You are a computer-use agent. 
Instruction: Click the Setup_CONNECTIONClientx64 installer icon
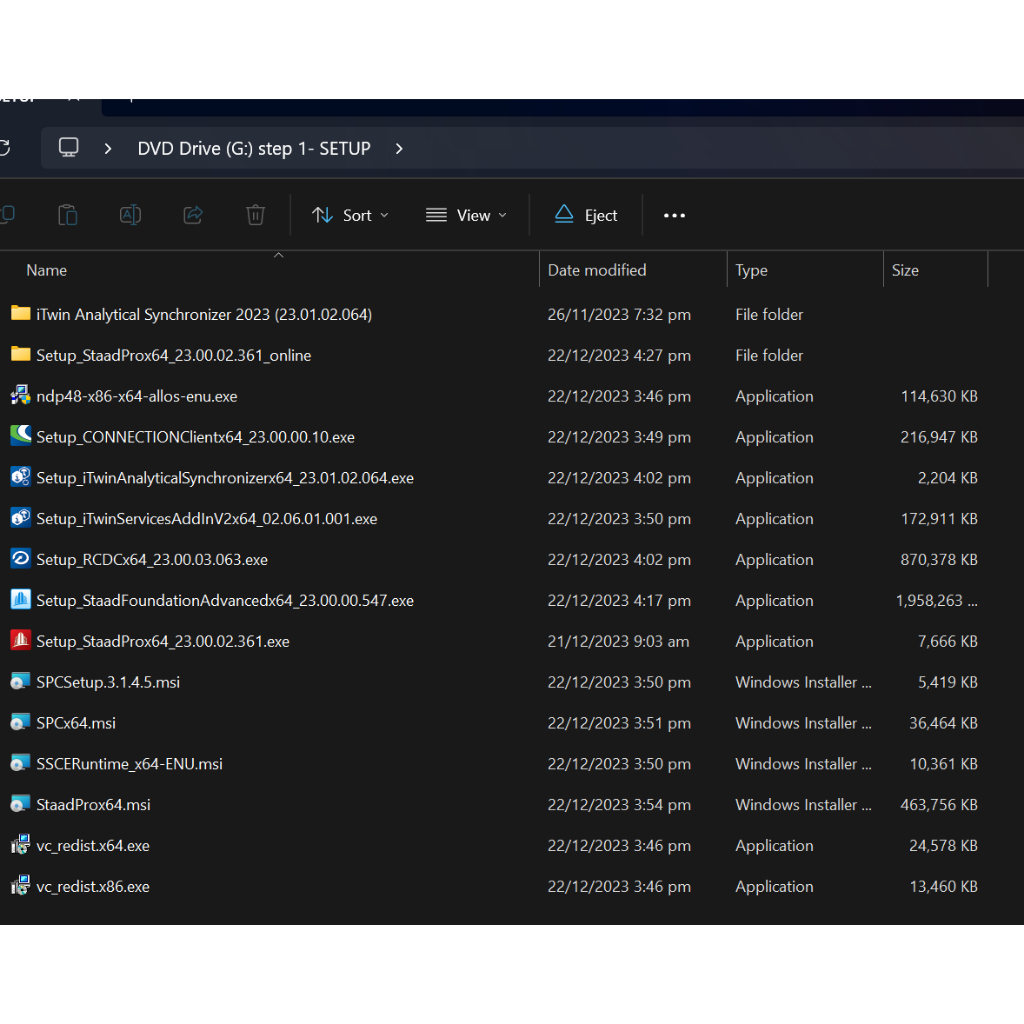[x=20, y=437]
